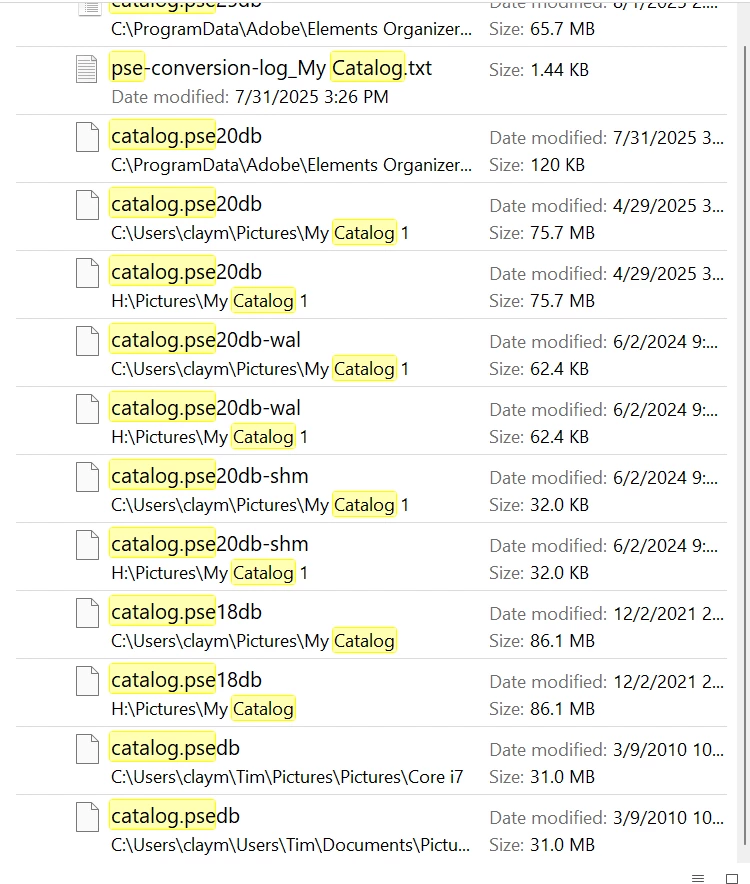
Task: Click path H:\Pictures\My Catalog 1 under catalog.pse20db
Action: (x=210, y=301)
